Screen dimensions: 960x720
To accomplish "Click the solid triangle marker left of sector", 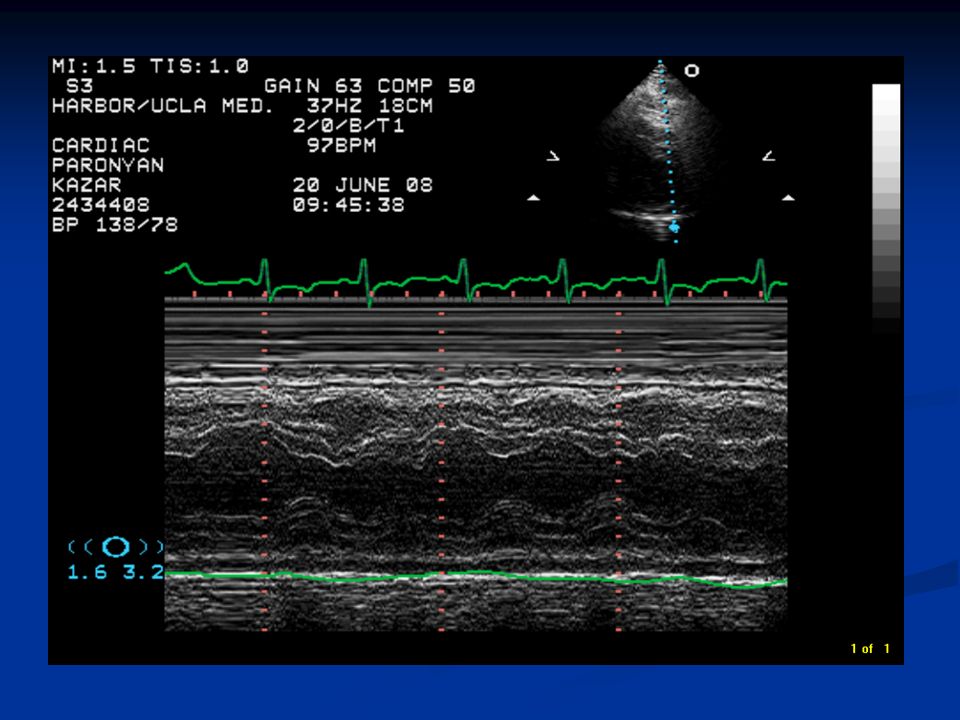I will pyautogui.click(x=534, y=198).
